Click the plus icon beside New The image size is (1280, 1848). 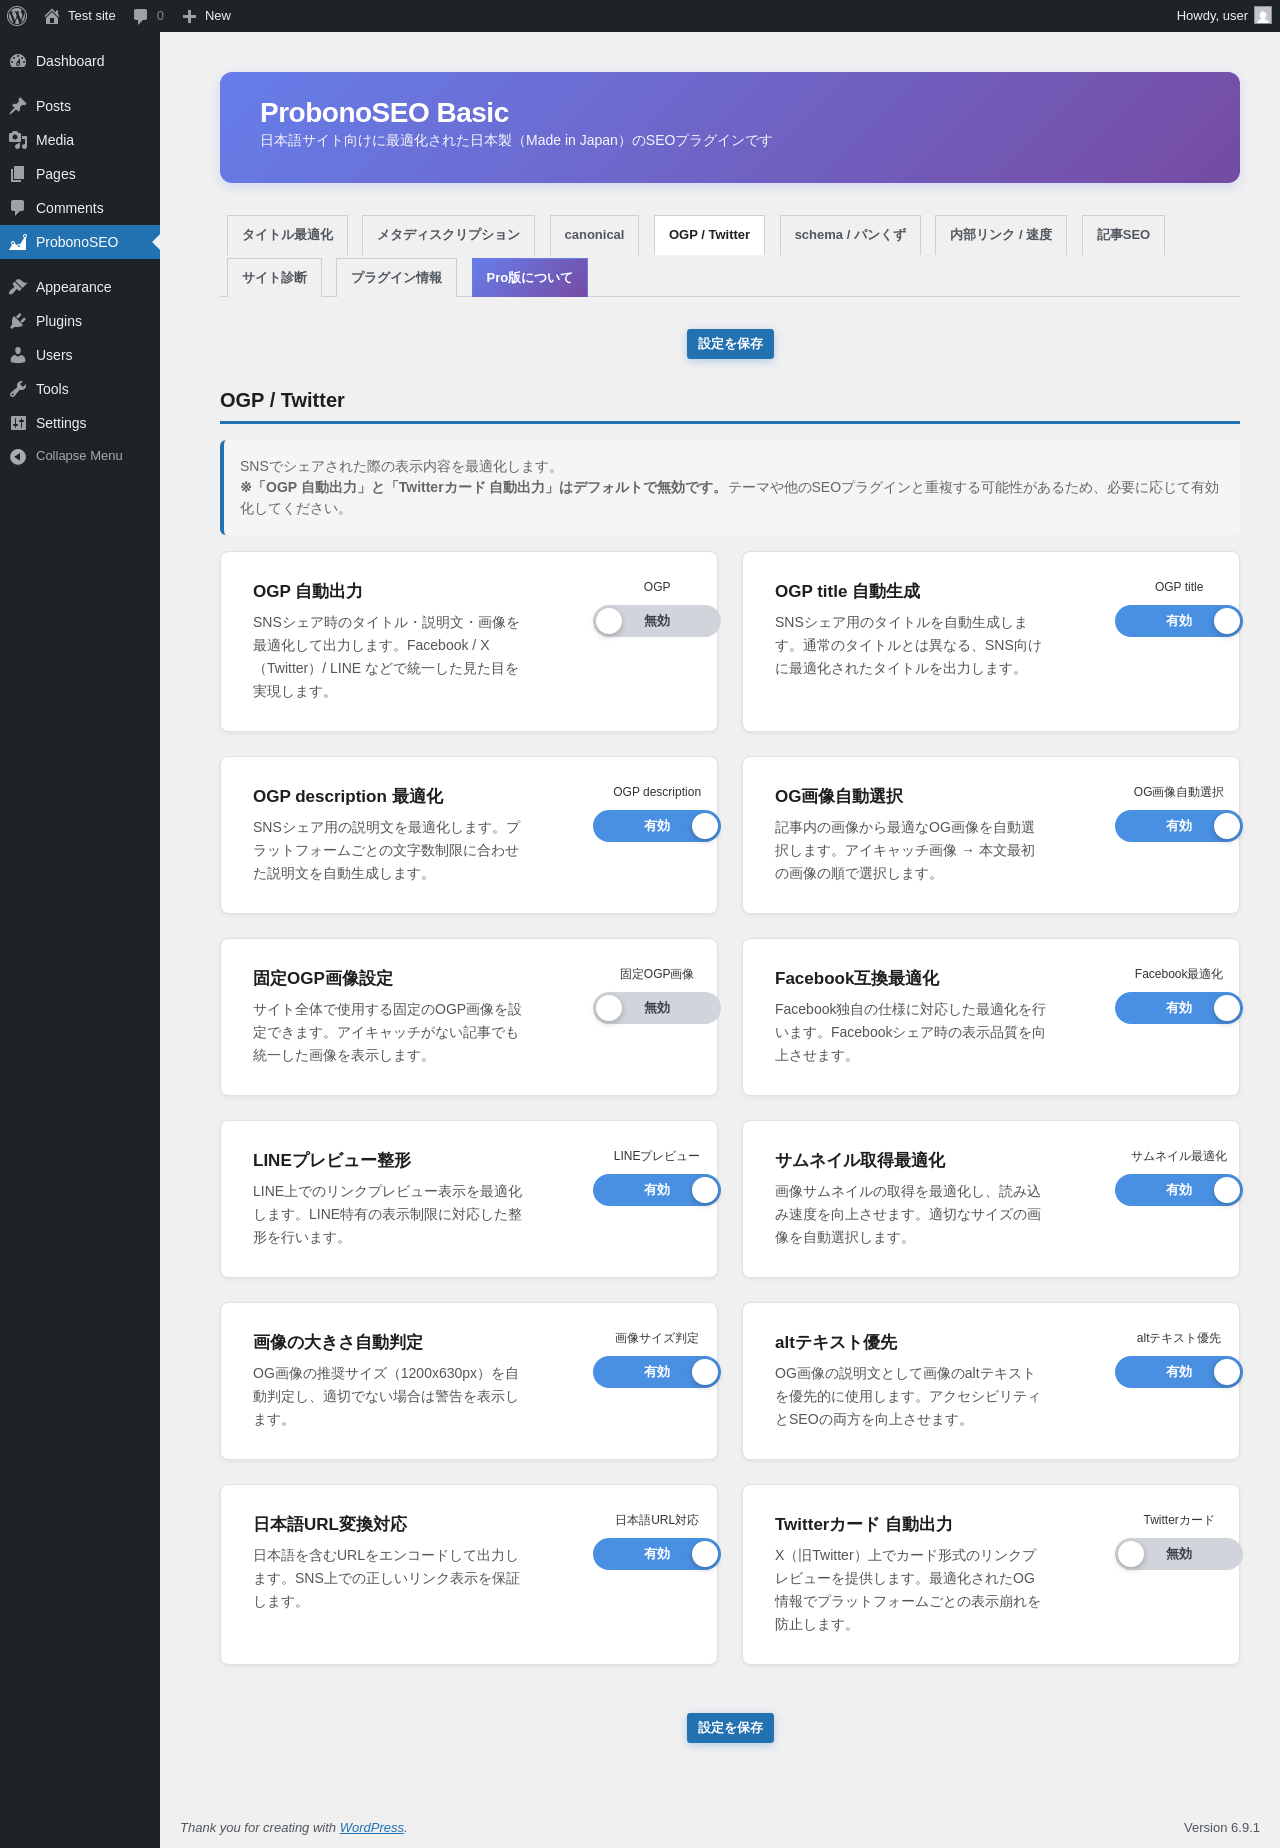point(189,16)
